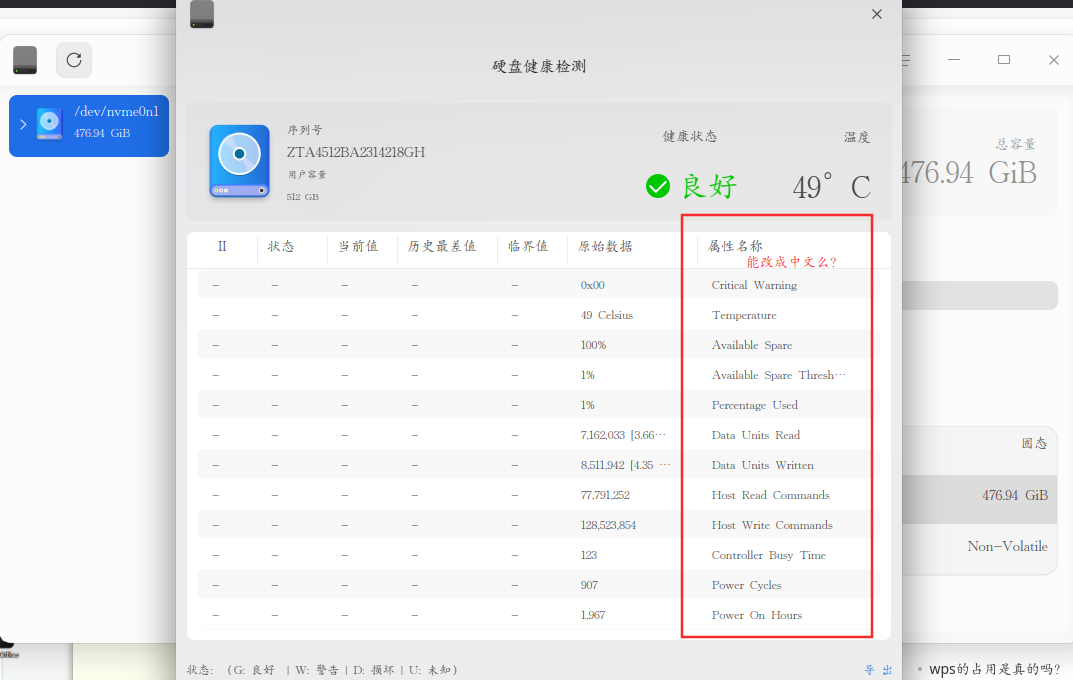
Task: Click the hard disk icon in dialog title bar
Action: (202, 14)
